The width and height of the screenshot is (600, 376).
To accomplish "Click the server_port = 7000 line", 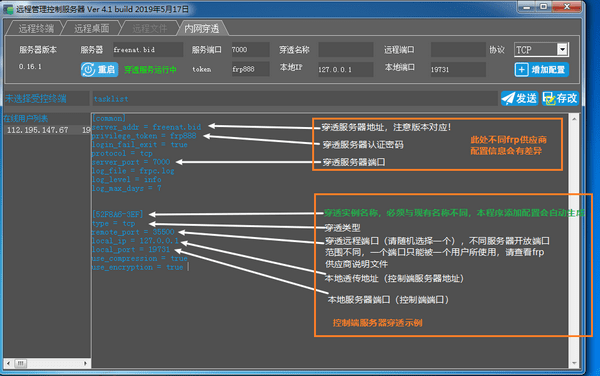I will pos(131,162).
